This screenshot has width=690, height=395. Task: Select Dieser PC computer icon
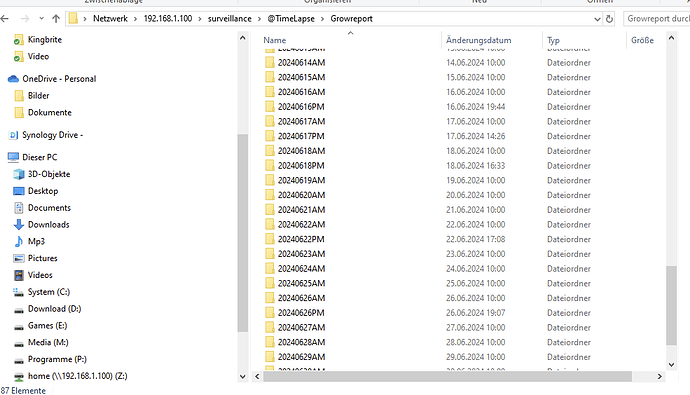(13, 157)
